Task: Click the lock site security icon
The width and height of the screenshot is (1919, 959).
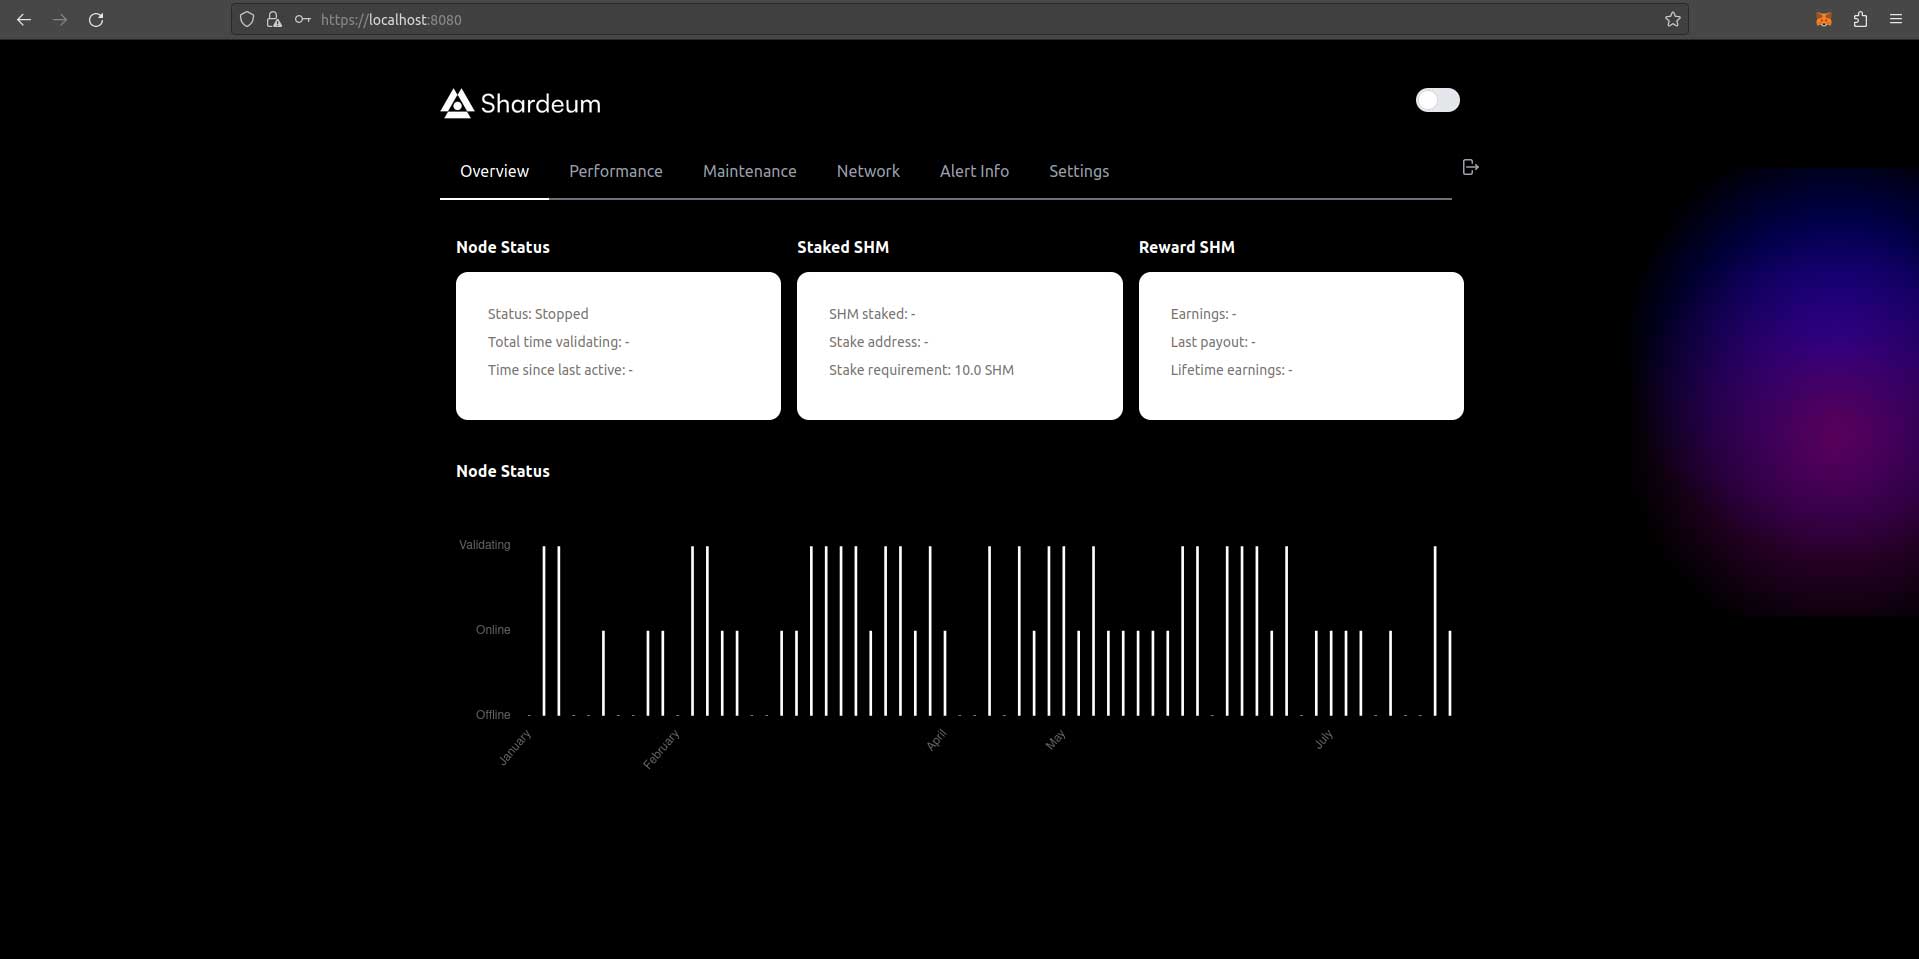Action: [x=274, y=19]
